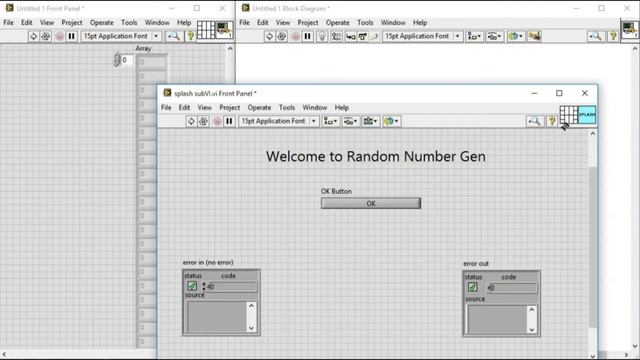The height and width of the screenshot is (360, 640).
Task: Toggle highlight execution light bulb
Action: 322,36
